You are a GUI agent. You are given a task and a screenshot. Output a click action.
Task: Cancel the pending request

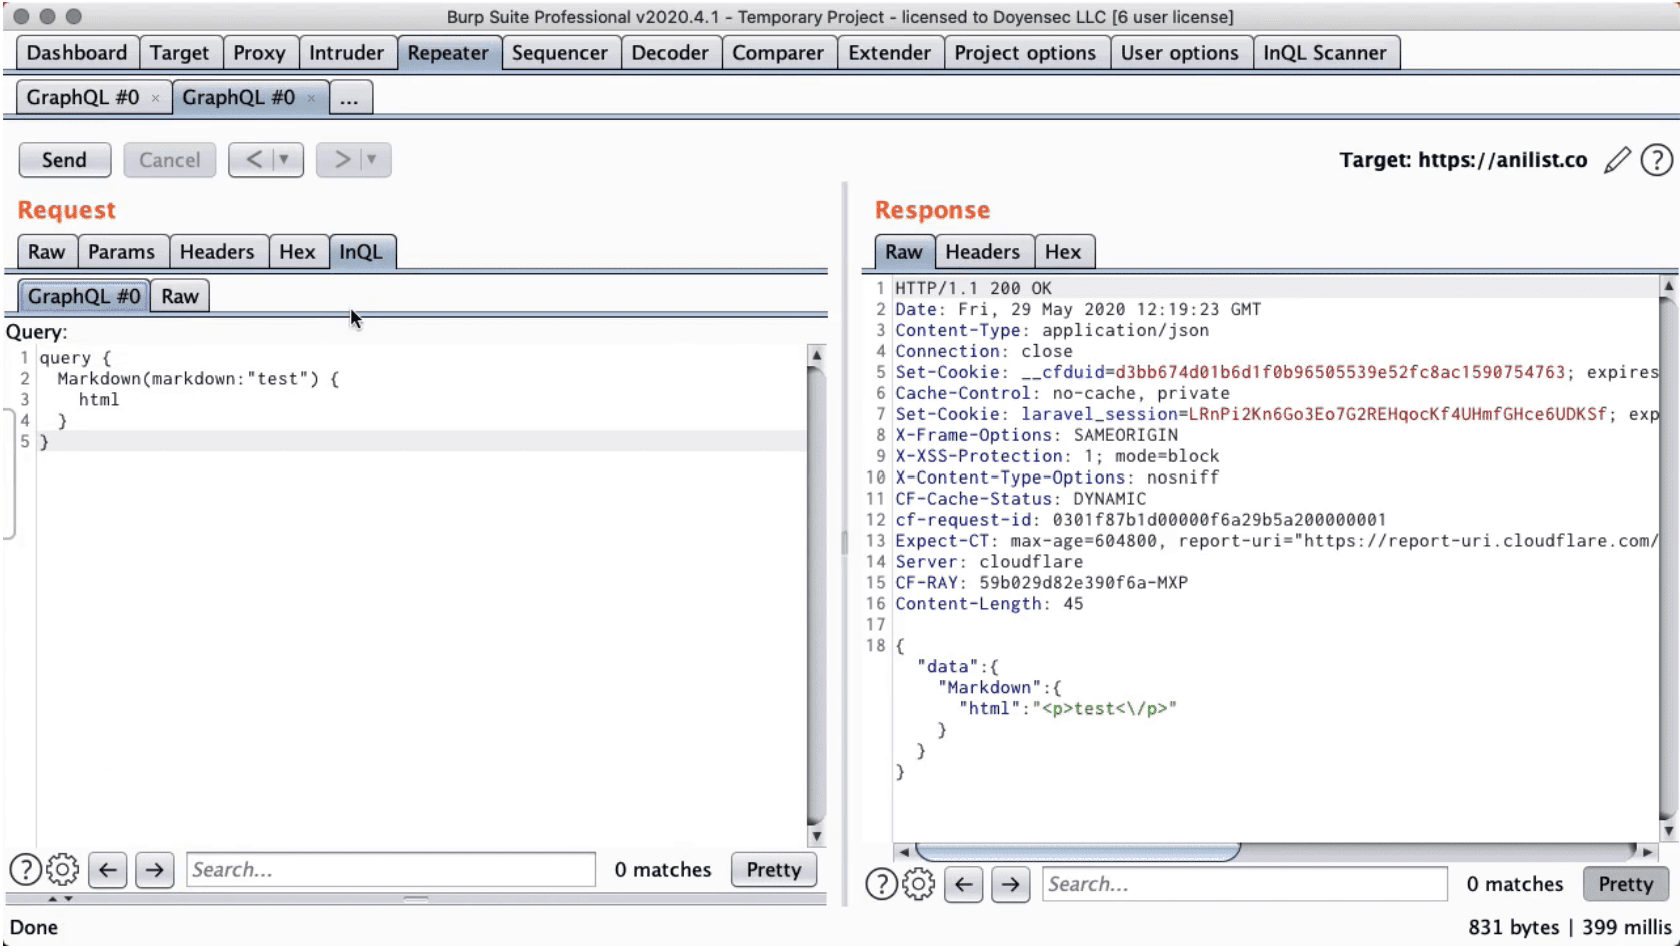[170, 160]
